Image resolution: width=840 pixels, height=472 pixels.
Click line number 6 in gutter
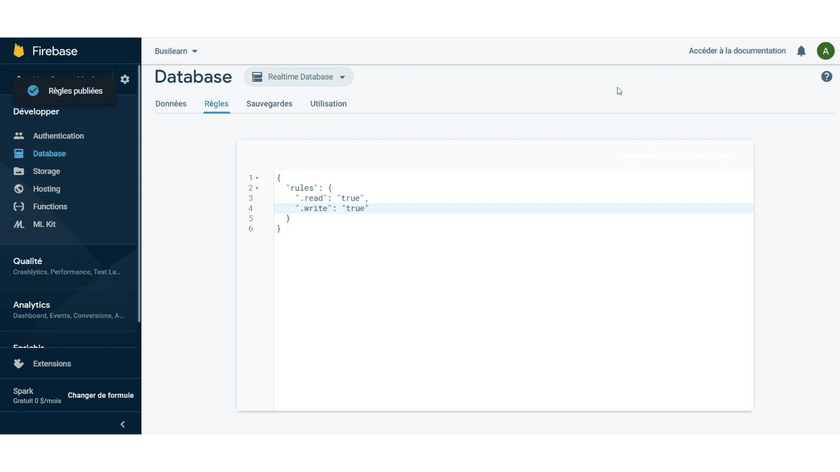(250, 229)
